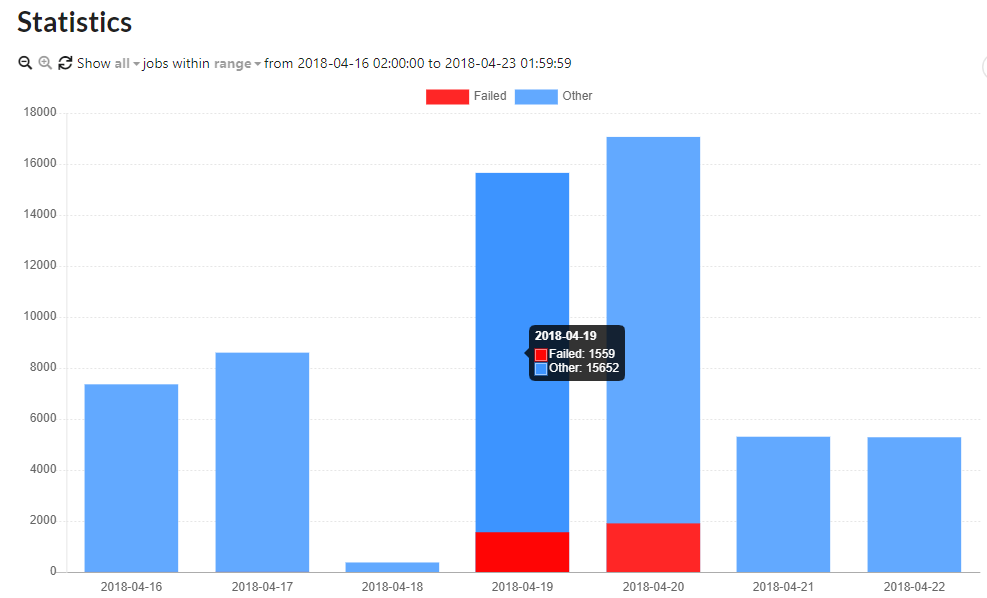Click the 2018-04-21 bar
The width and height of the screenshot is (987, 598).
[783, 503]
